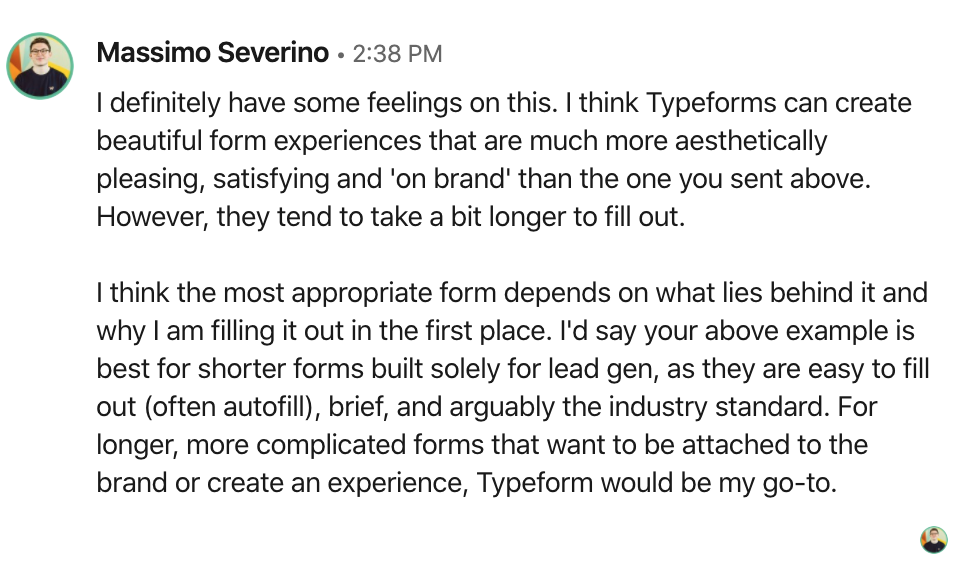Click the word 'feelings' in the first line
The image size is (960, 568).
pyautogui.click(x=414, y=103)
